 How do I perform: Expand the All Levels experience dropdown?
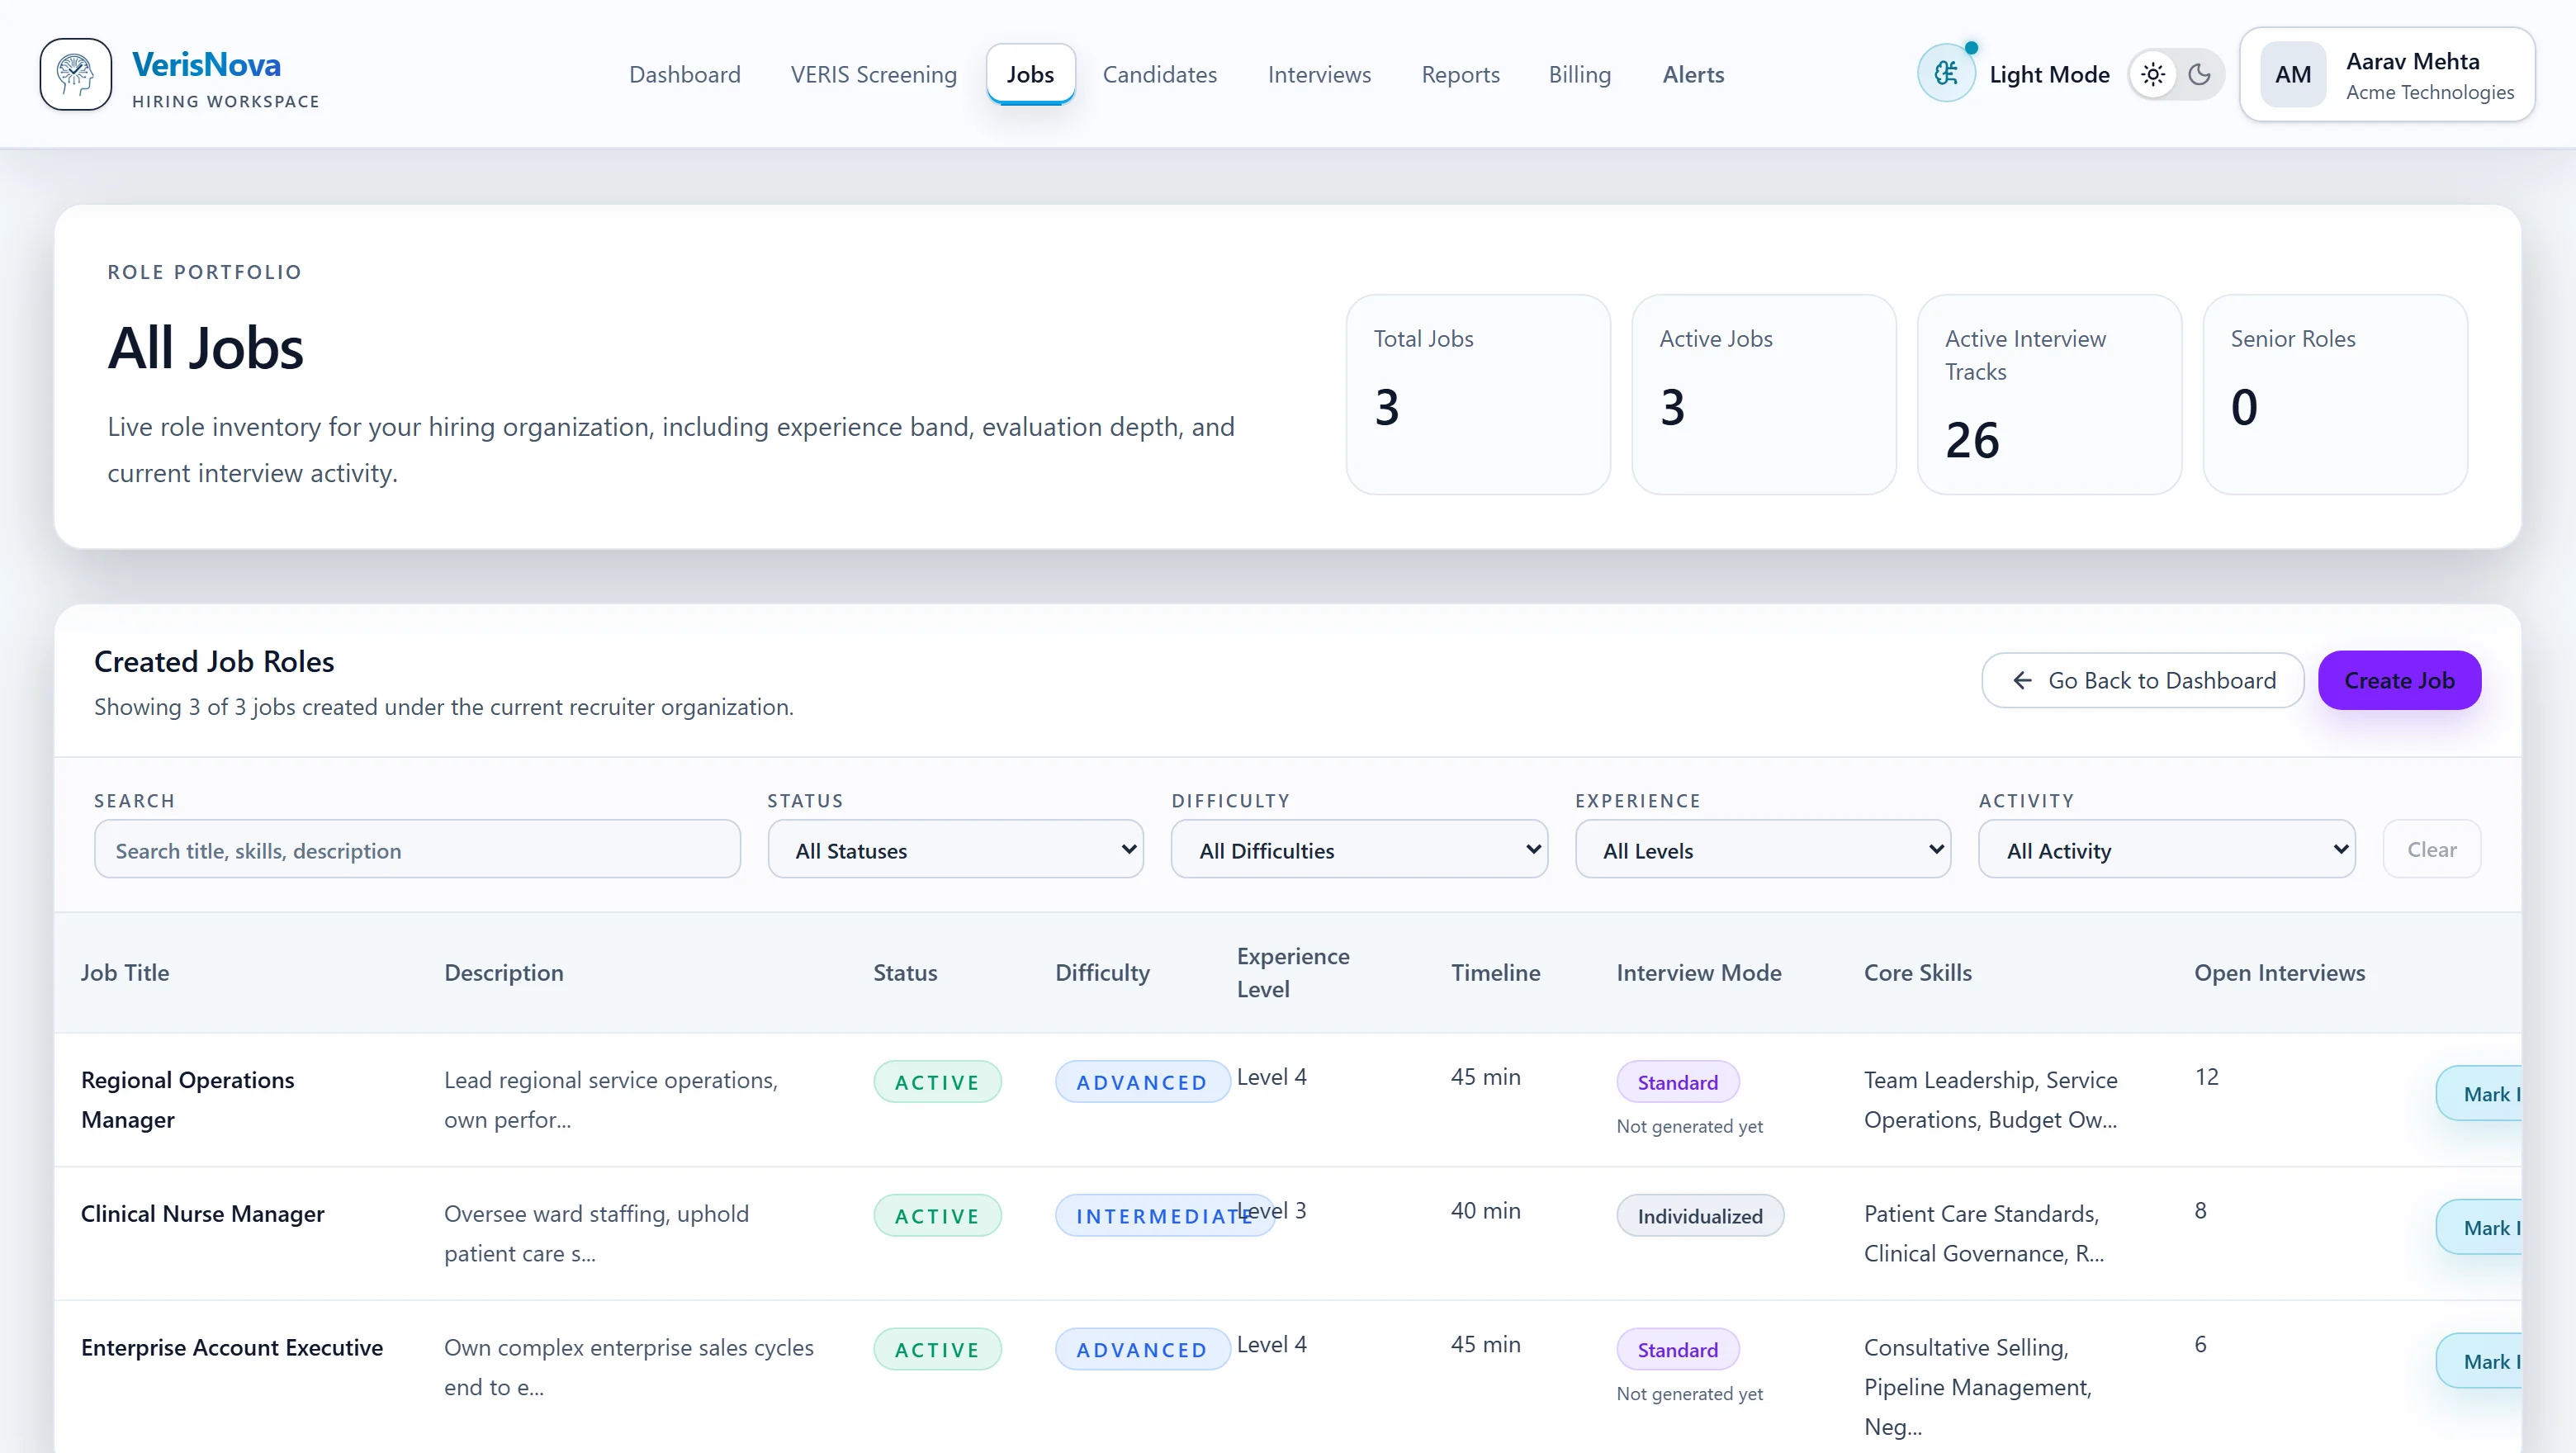tap(1763, 849)
